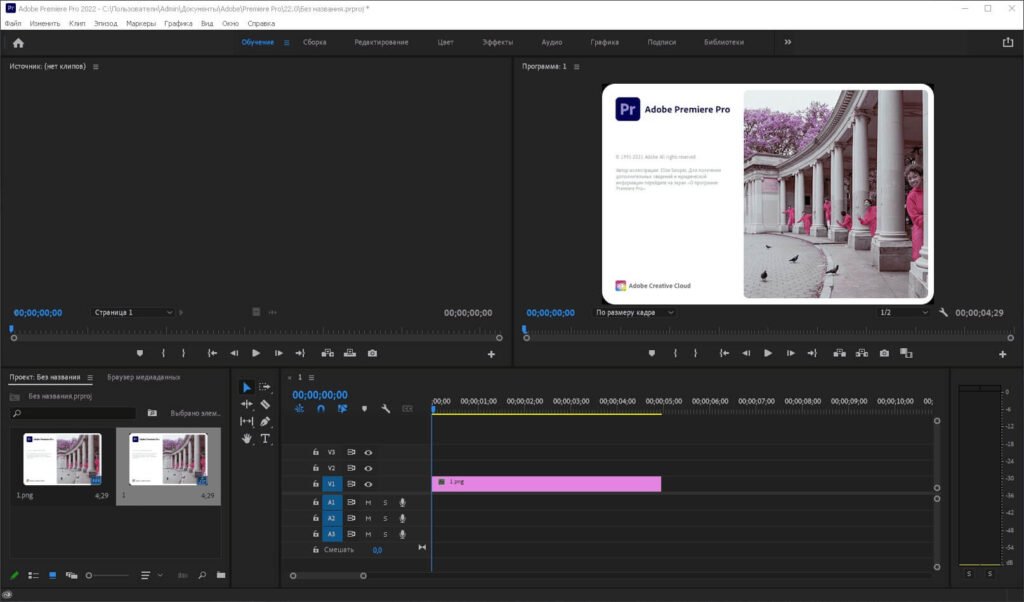Toggle visibility eye of track V2
1024x602 pixels.
pyautogui.click(x=368, y=468)
